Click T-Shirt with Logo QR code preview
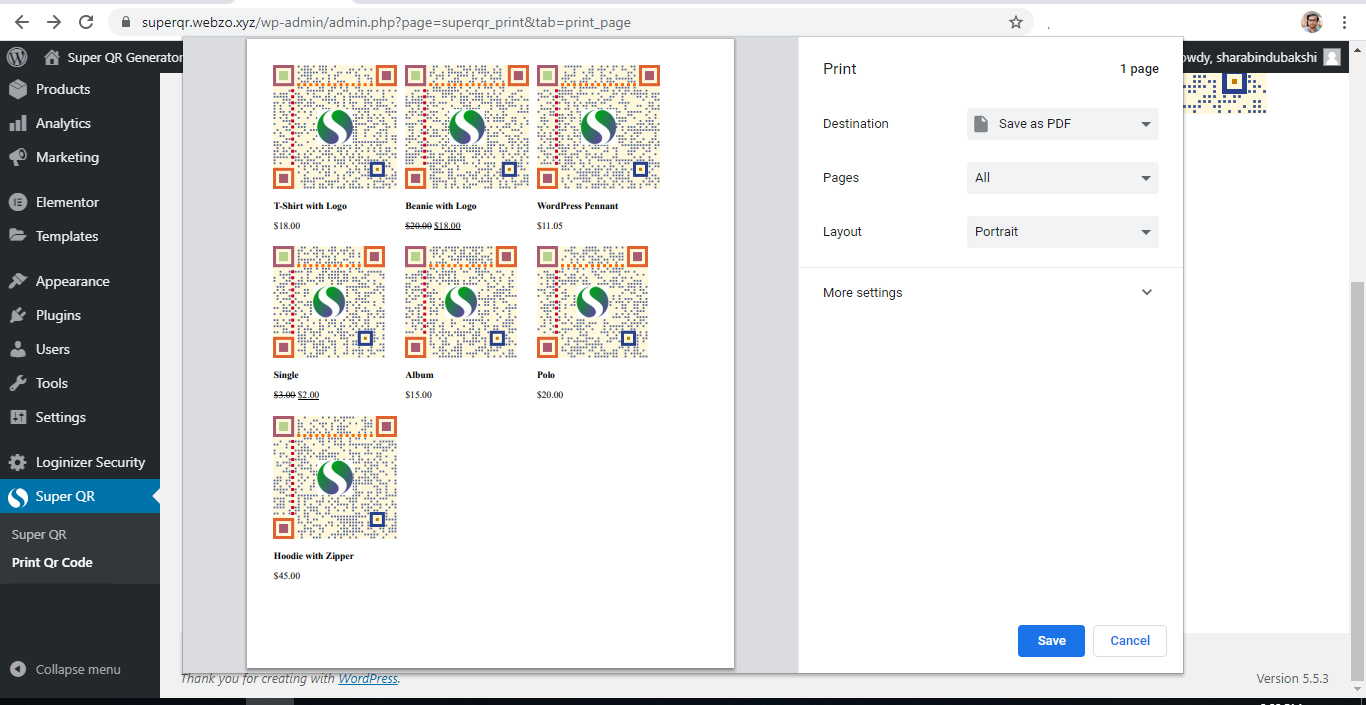The height and width of the screenshot is (705, 1366). point(335,127)
